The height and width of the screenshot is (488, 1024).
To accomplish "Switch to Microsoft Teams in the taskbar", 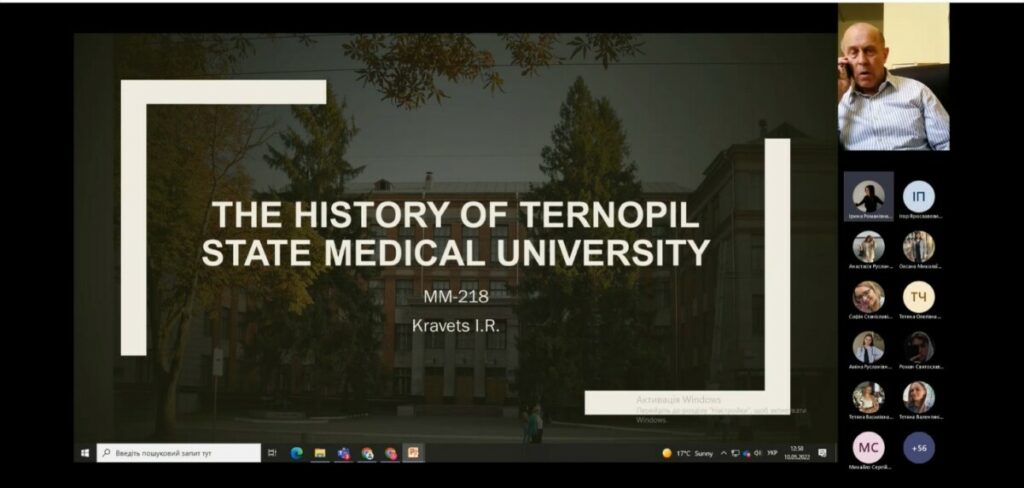I will [344, 453].
